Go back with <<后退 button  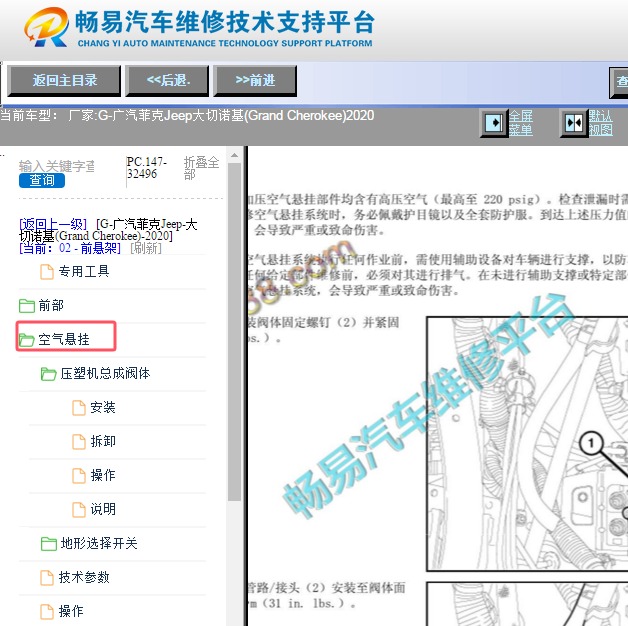pyautogui.click(x=167, y=81)
